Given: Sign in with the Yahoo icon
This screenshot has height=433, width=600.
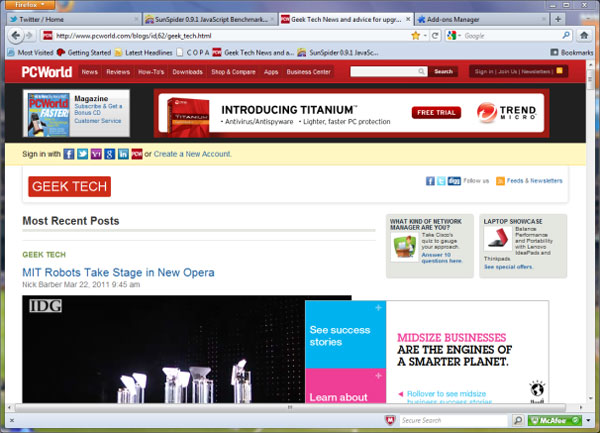Looking at the screenshot, I should coord(96,154).
